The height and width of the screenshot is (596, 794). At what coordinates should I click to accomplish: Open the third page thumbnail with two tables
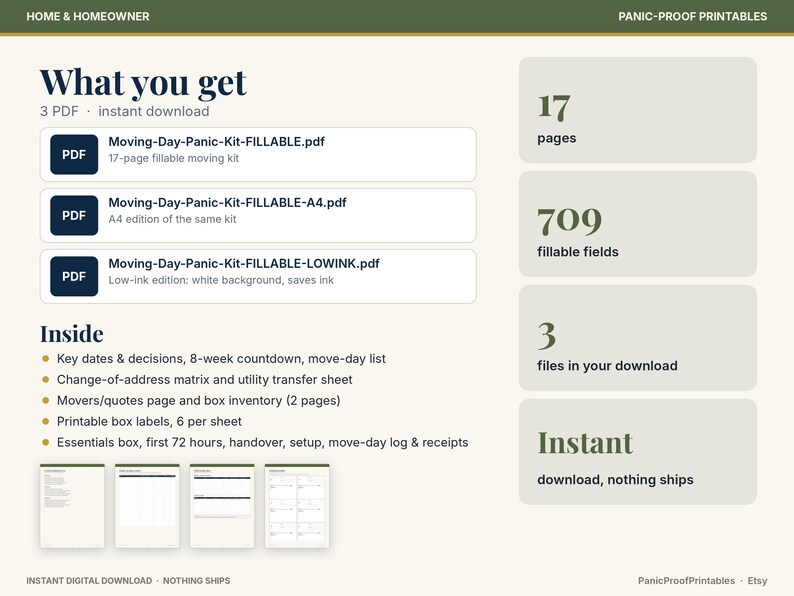222,506
